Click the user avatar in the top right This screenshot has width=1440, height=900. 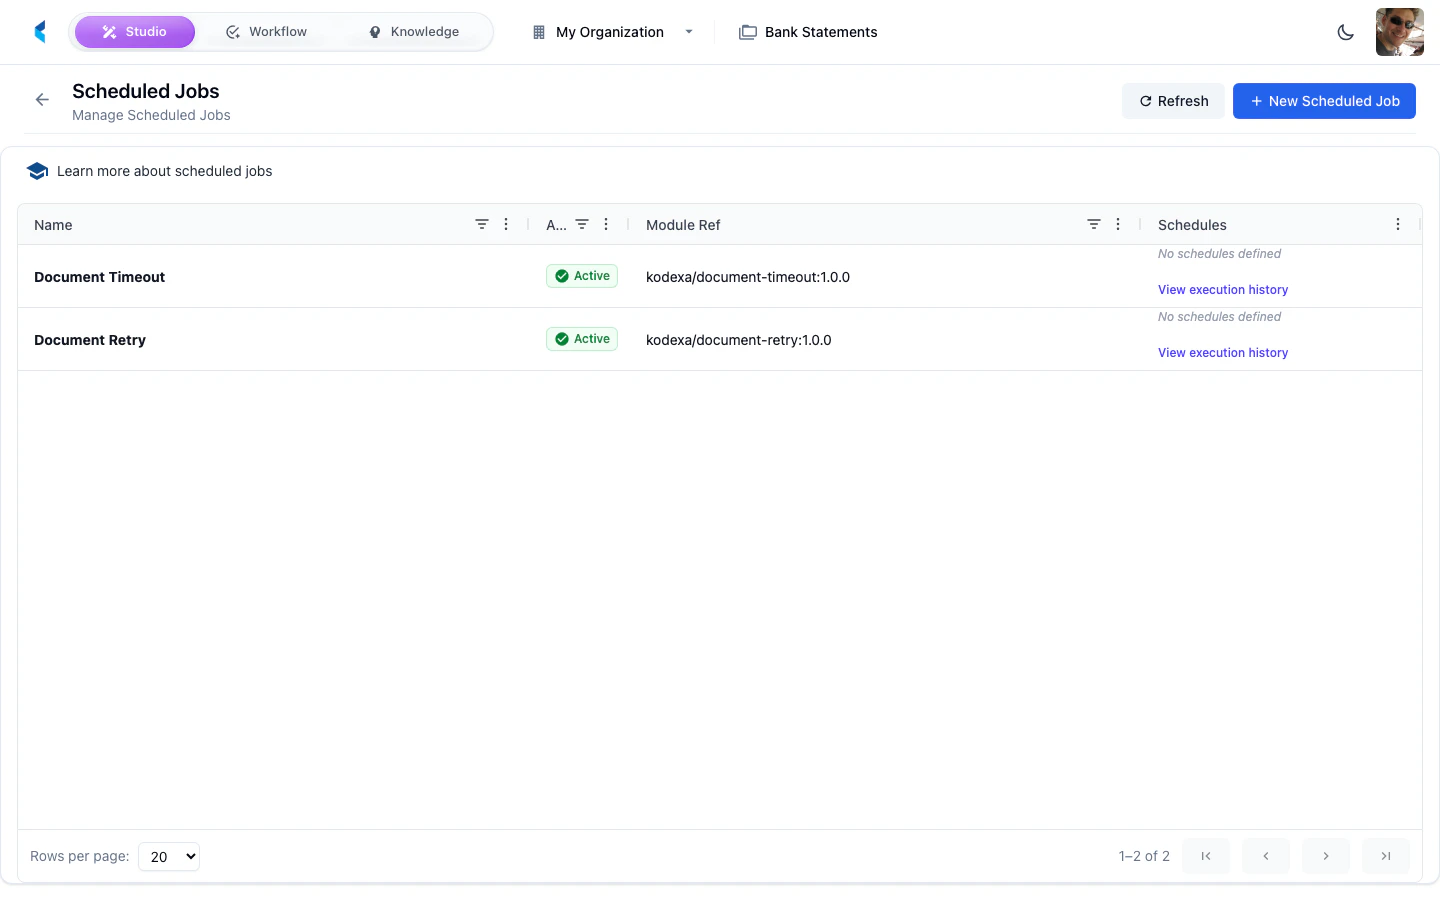(x=1399, y=31)
